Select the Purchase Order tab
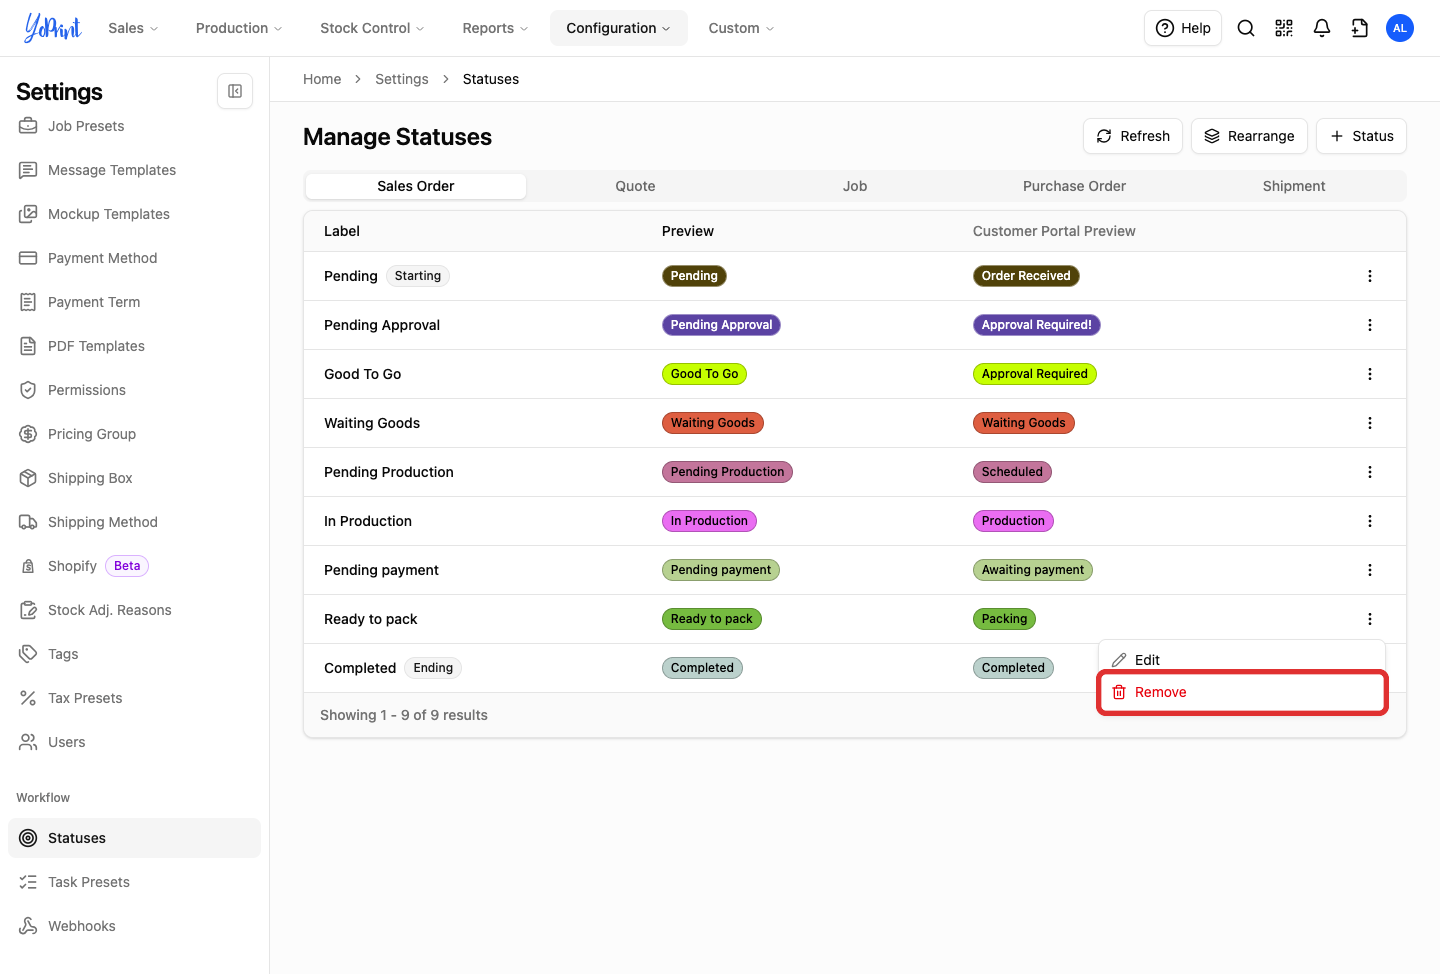 pos(1074,186)
